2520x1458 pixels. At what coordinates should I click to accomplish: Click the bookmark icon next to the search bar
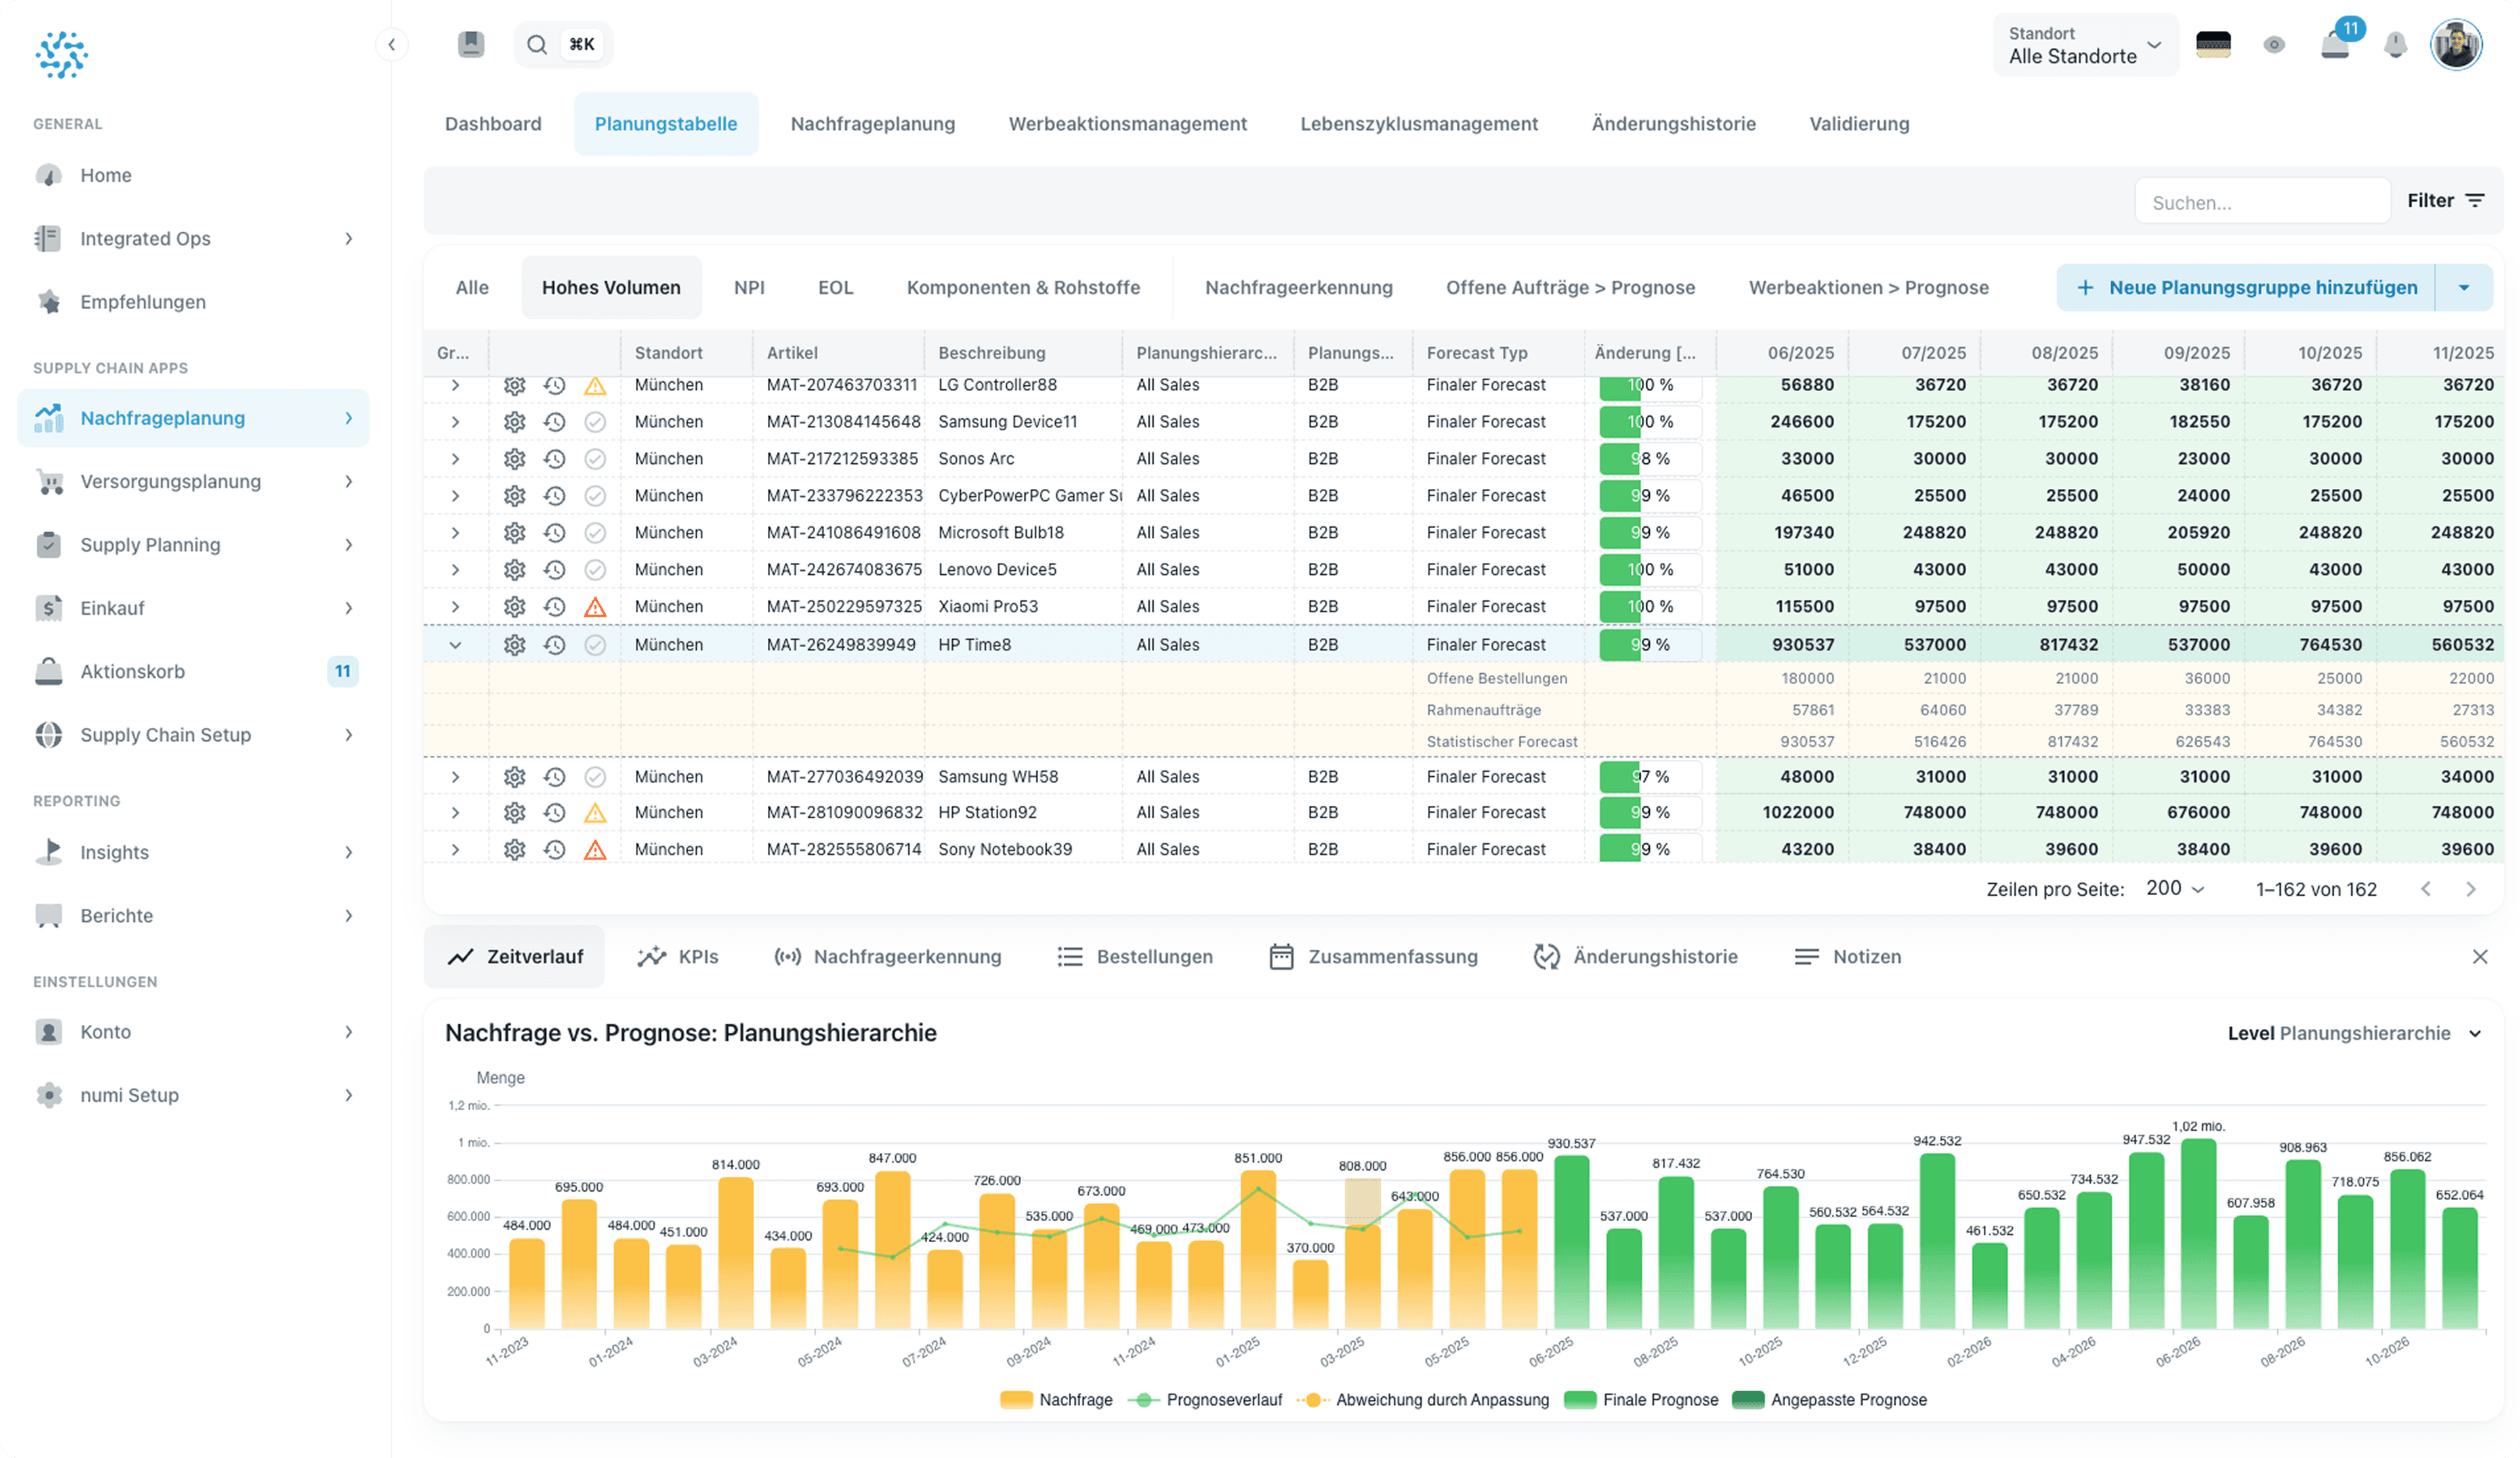pyautogui.click(x=471, y=44)
